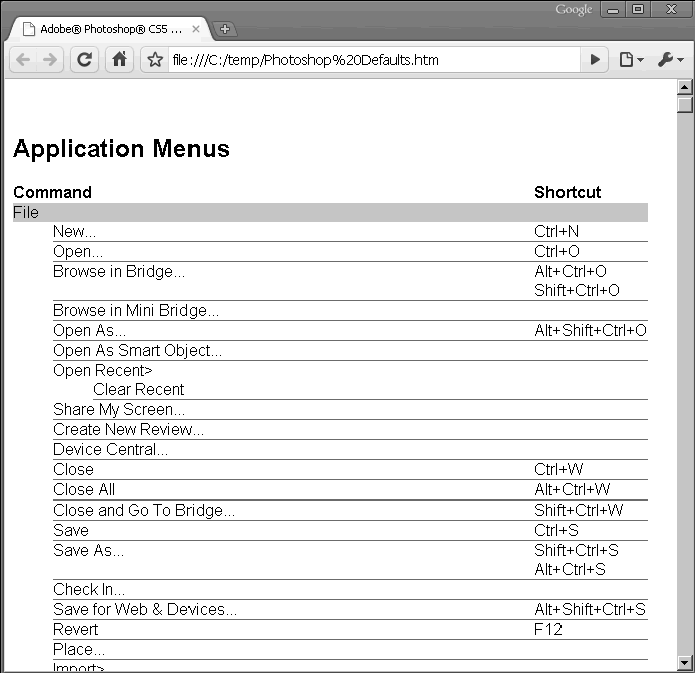The height and width of the screenshot is (673, 695).
Task: Click the 'Close All' command
Action: point(84,489)
